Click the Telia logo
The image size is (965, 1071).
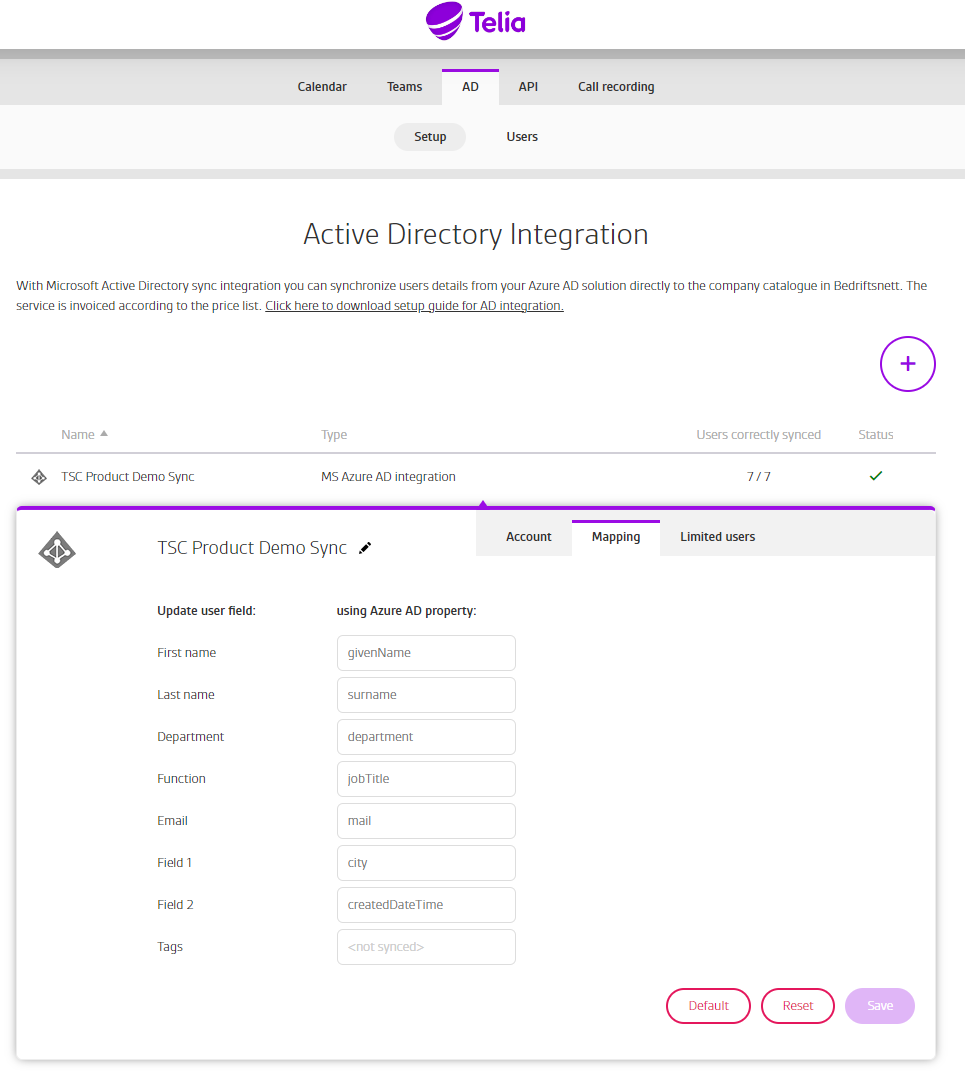tap(476, 21)
